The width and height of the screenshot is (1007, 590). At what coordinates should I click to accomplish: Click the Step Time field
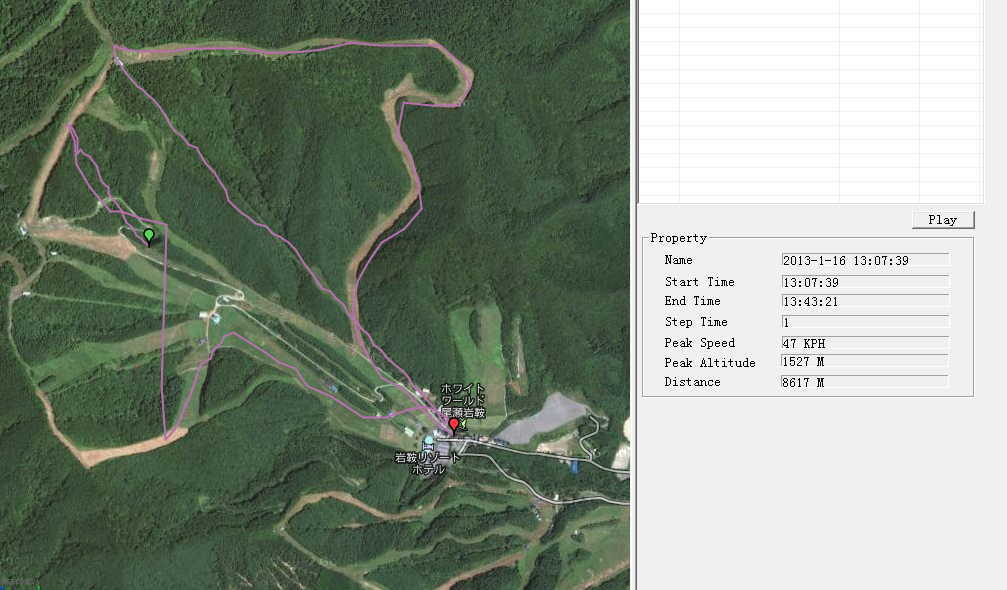click(x=864, y=322)
